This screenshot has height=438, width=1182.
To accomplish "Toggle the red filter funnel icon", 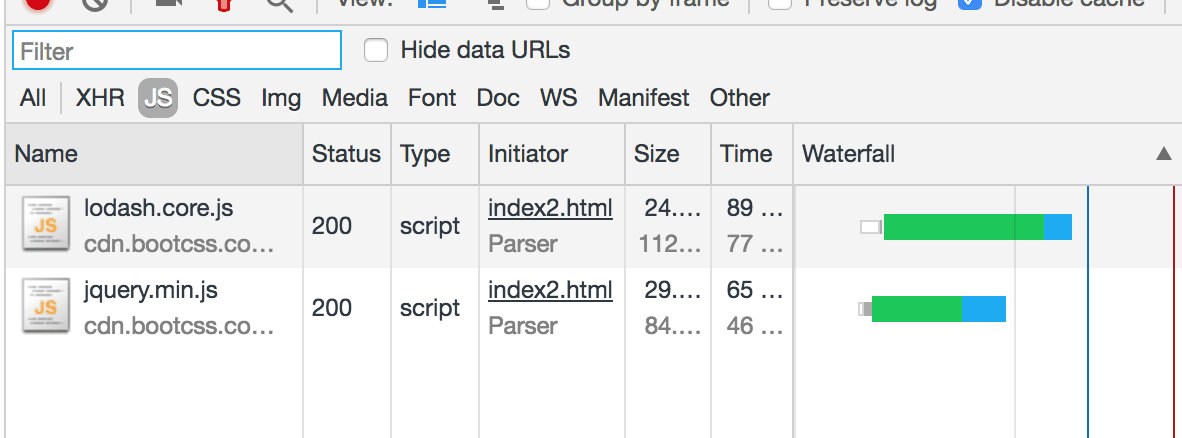I will point(225,3).
